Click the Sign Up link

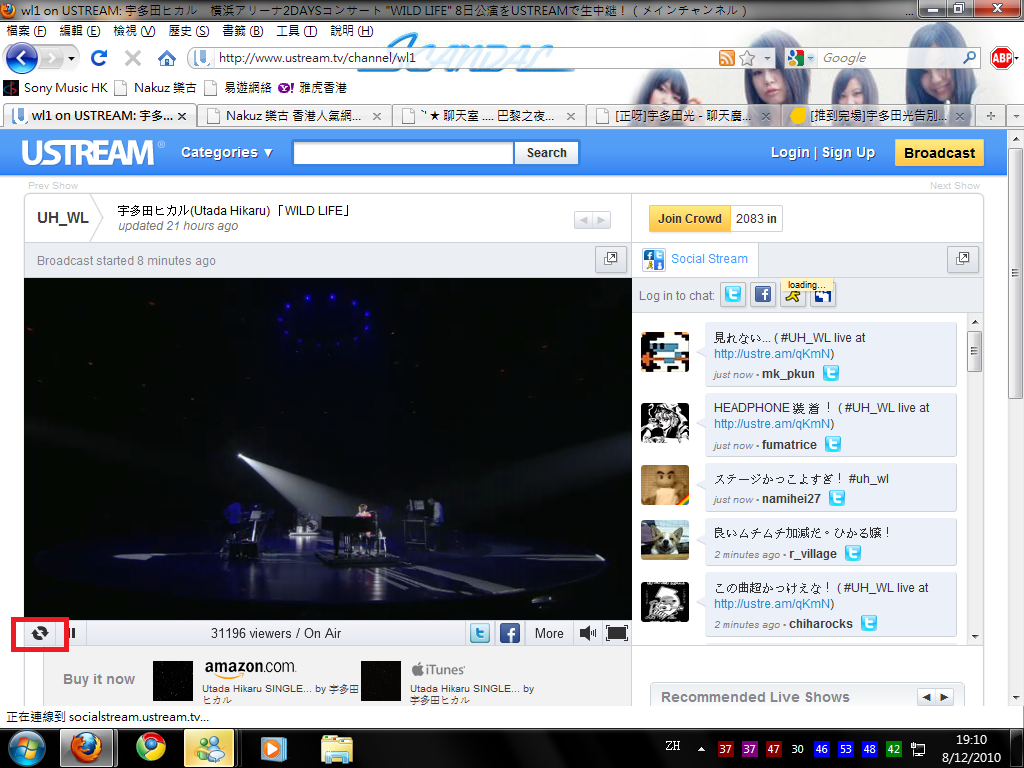tap(848, 152)
